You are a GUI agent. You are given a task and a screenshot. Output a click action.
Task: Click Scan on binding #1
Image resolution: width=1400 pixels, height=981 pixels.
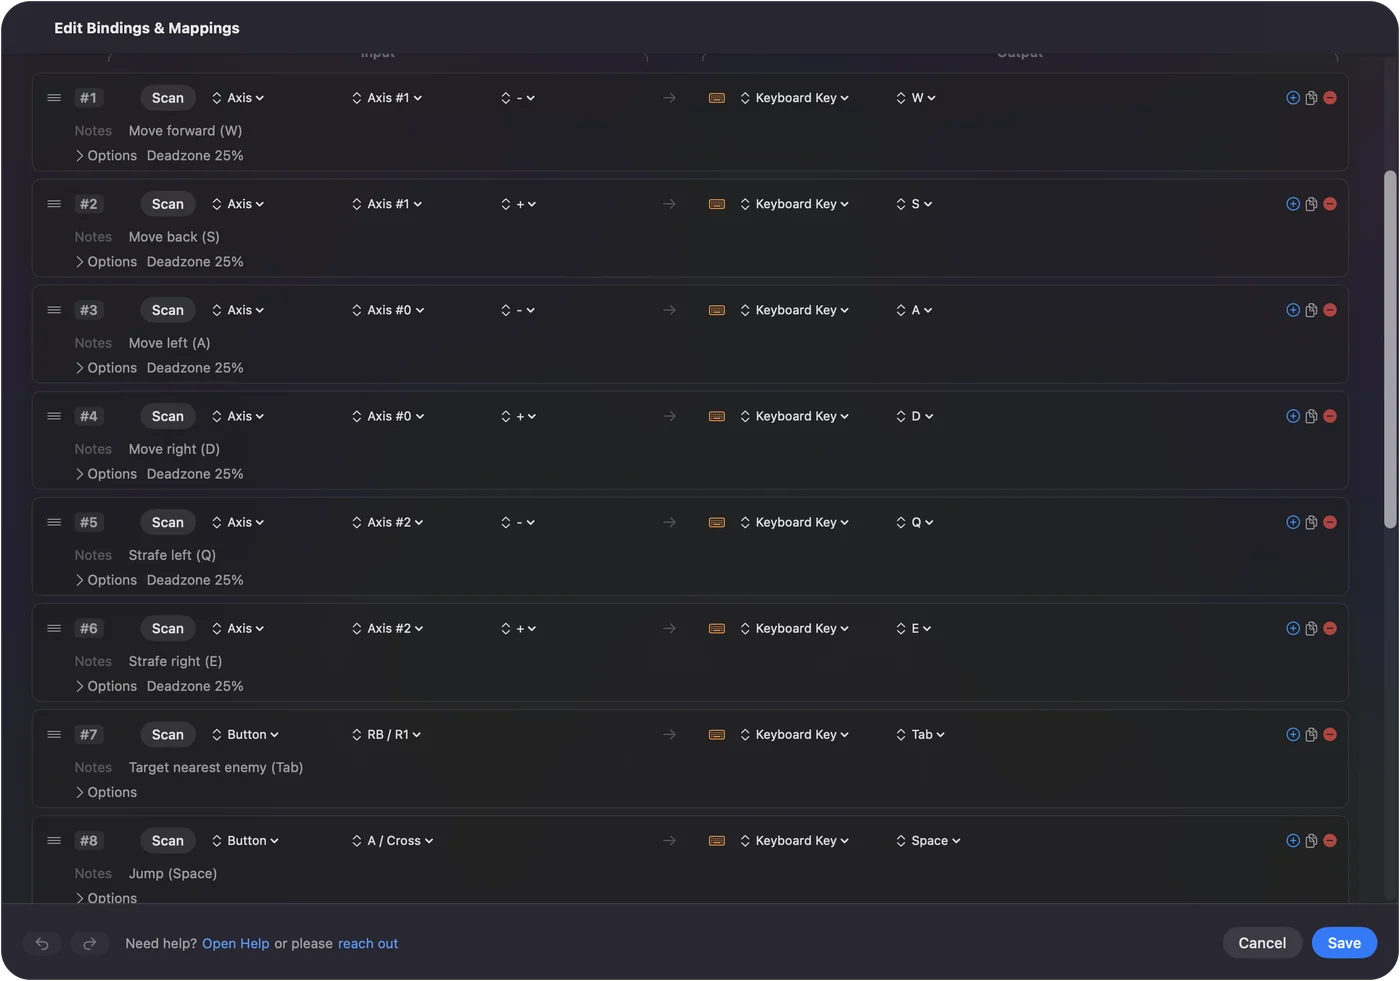pos(168,98)
